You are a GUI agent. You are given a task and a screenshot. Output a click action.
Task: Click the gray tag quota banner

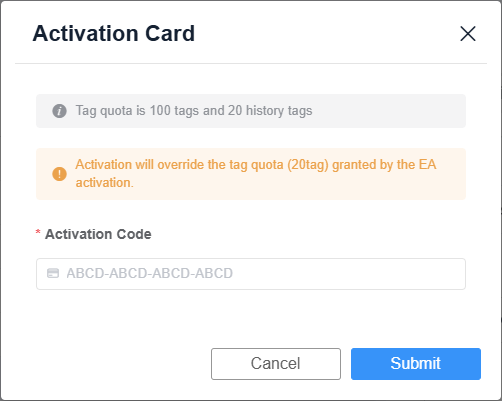tap(251, 111)
